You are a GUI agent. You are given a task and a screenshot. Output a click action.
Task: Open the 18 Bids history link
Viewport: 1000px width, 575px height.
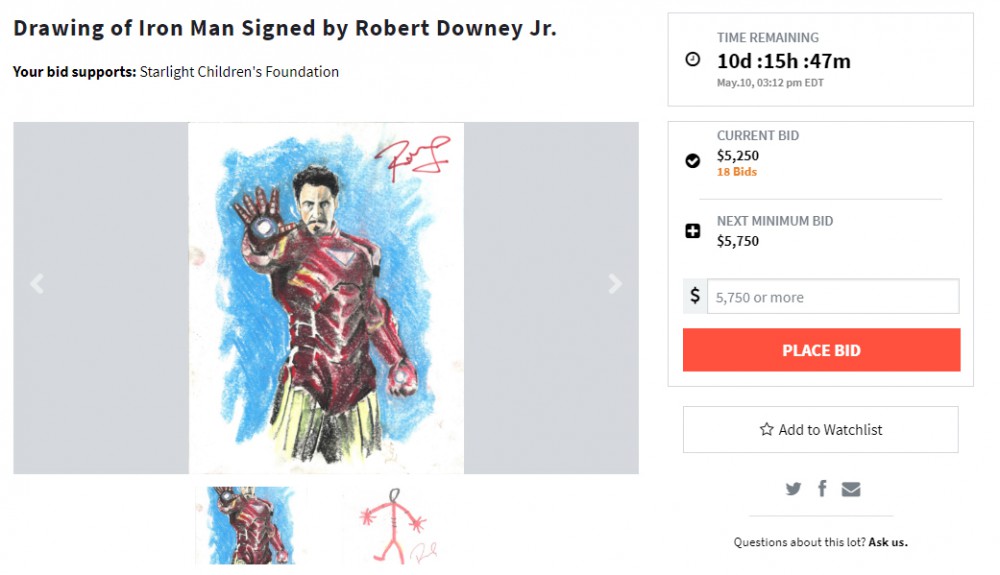coord(737,172)
